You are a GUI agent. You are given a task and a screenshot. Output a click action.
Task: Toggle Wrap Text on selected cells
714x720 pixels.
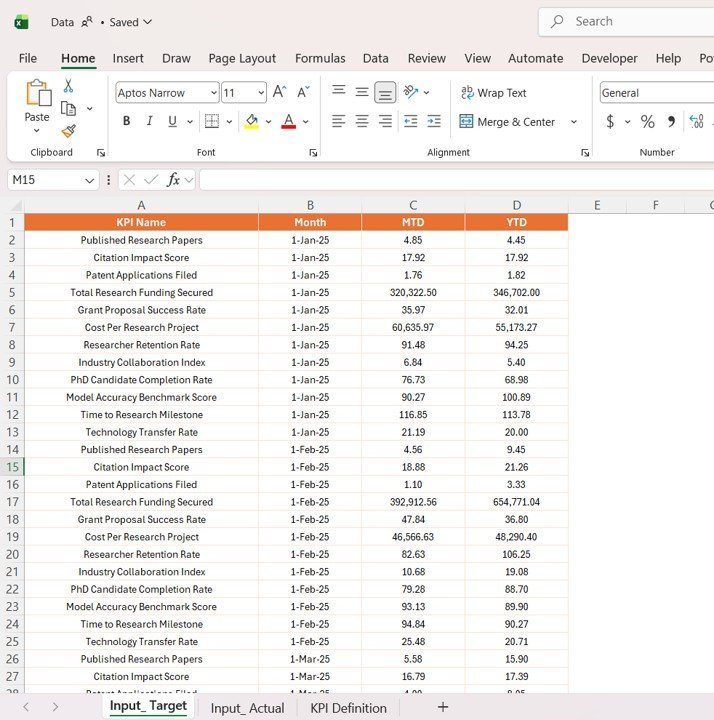(x=493, y=93)
